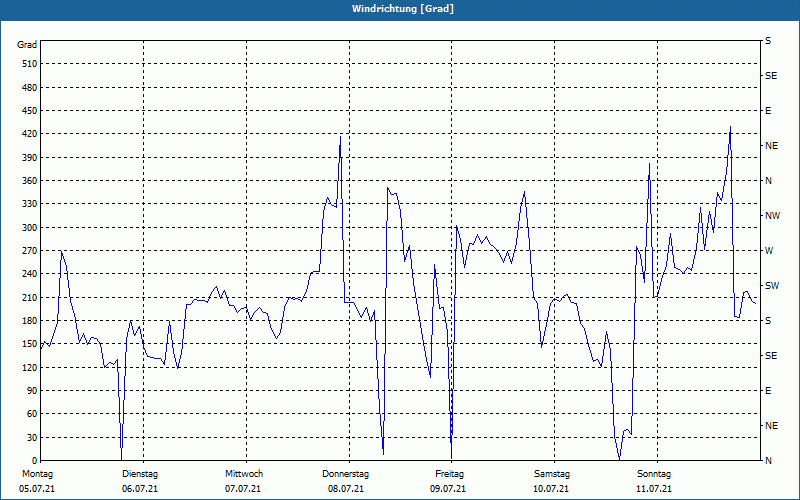
Task: Click the 270 y-axis value
Action: pos(30,251)
